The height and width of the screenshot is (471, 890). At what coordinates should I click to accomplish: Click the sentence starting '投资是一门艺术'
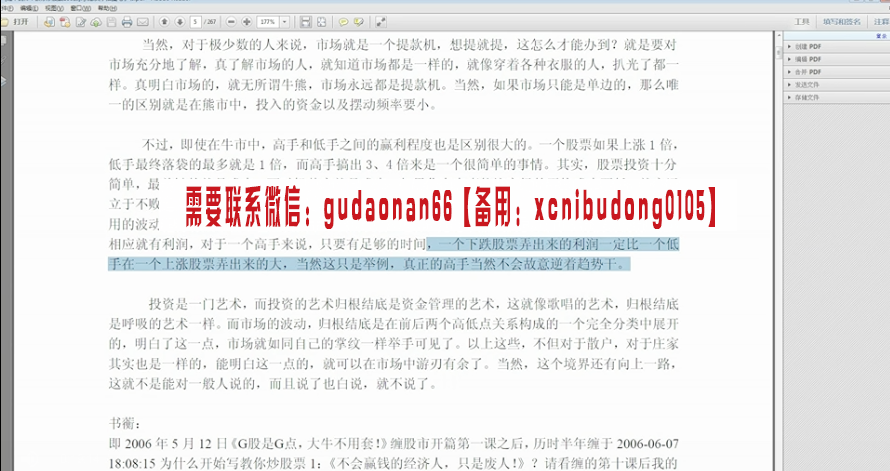click(x=393, y=344)
